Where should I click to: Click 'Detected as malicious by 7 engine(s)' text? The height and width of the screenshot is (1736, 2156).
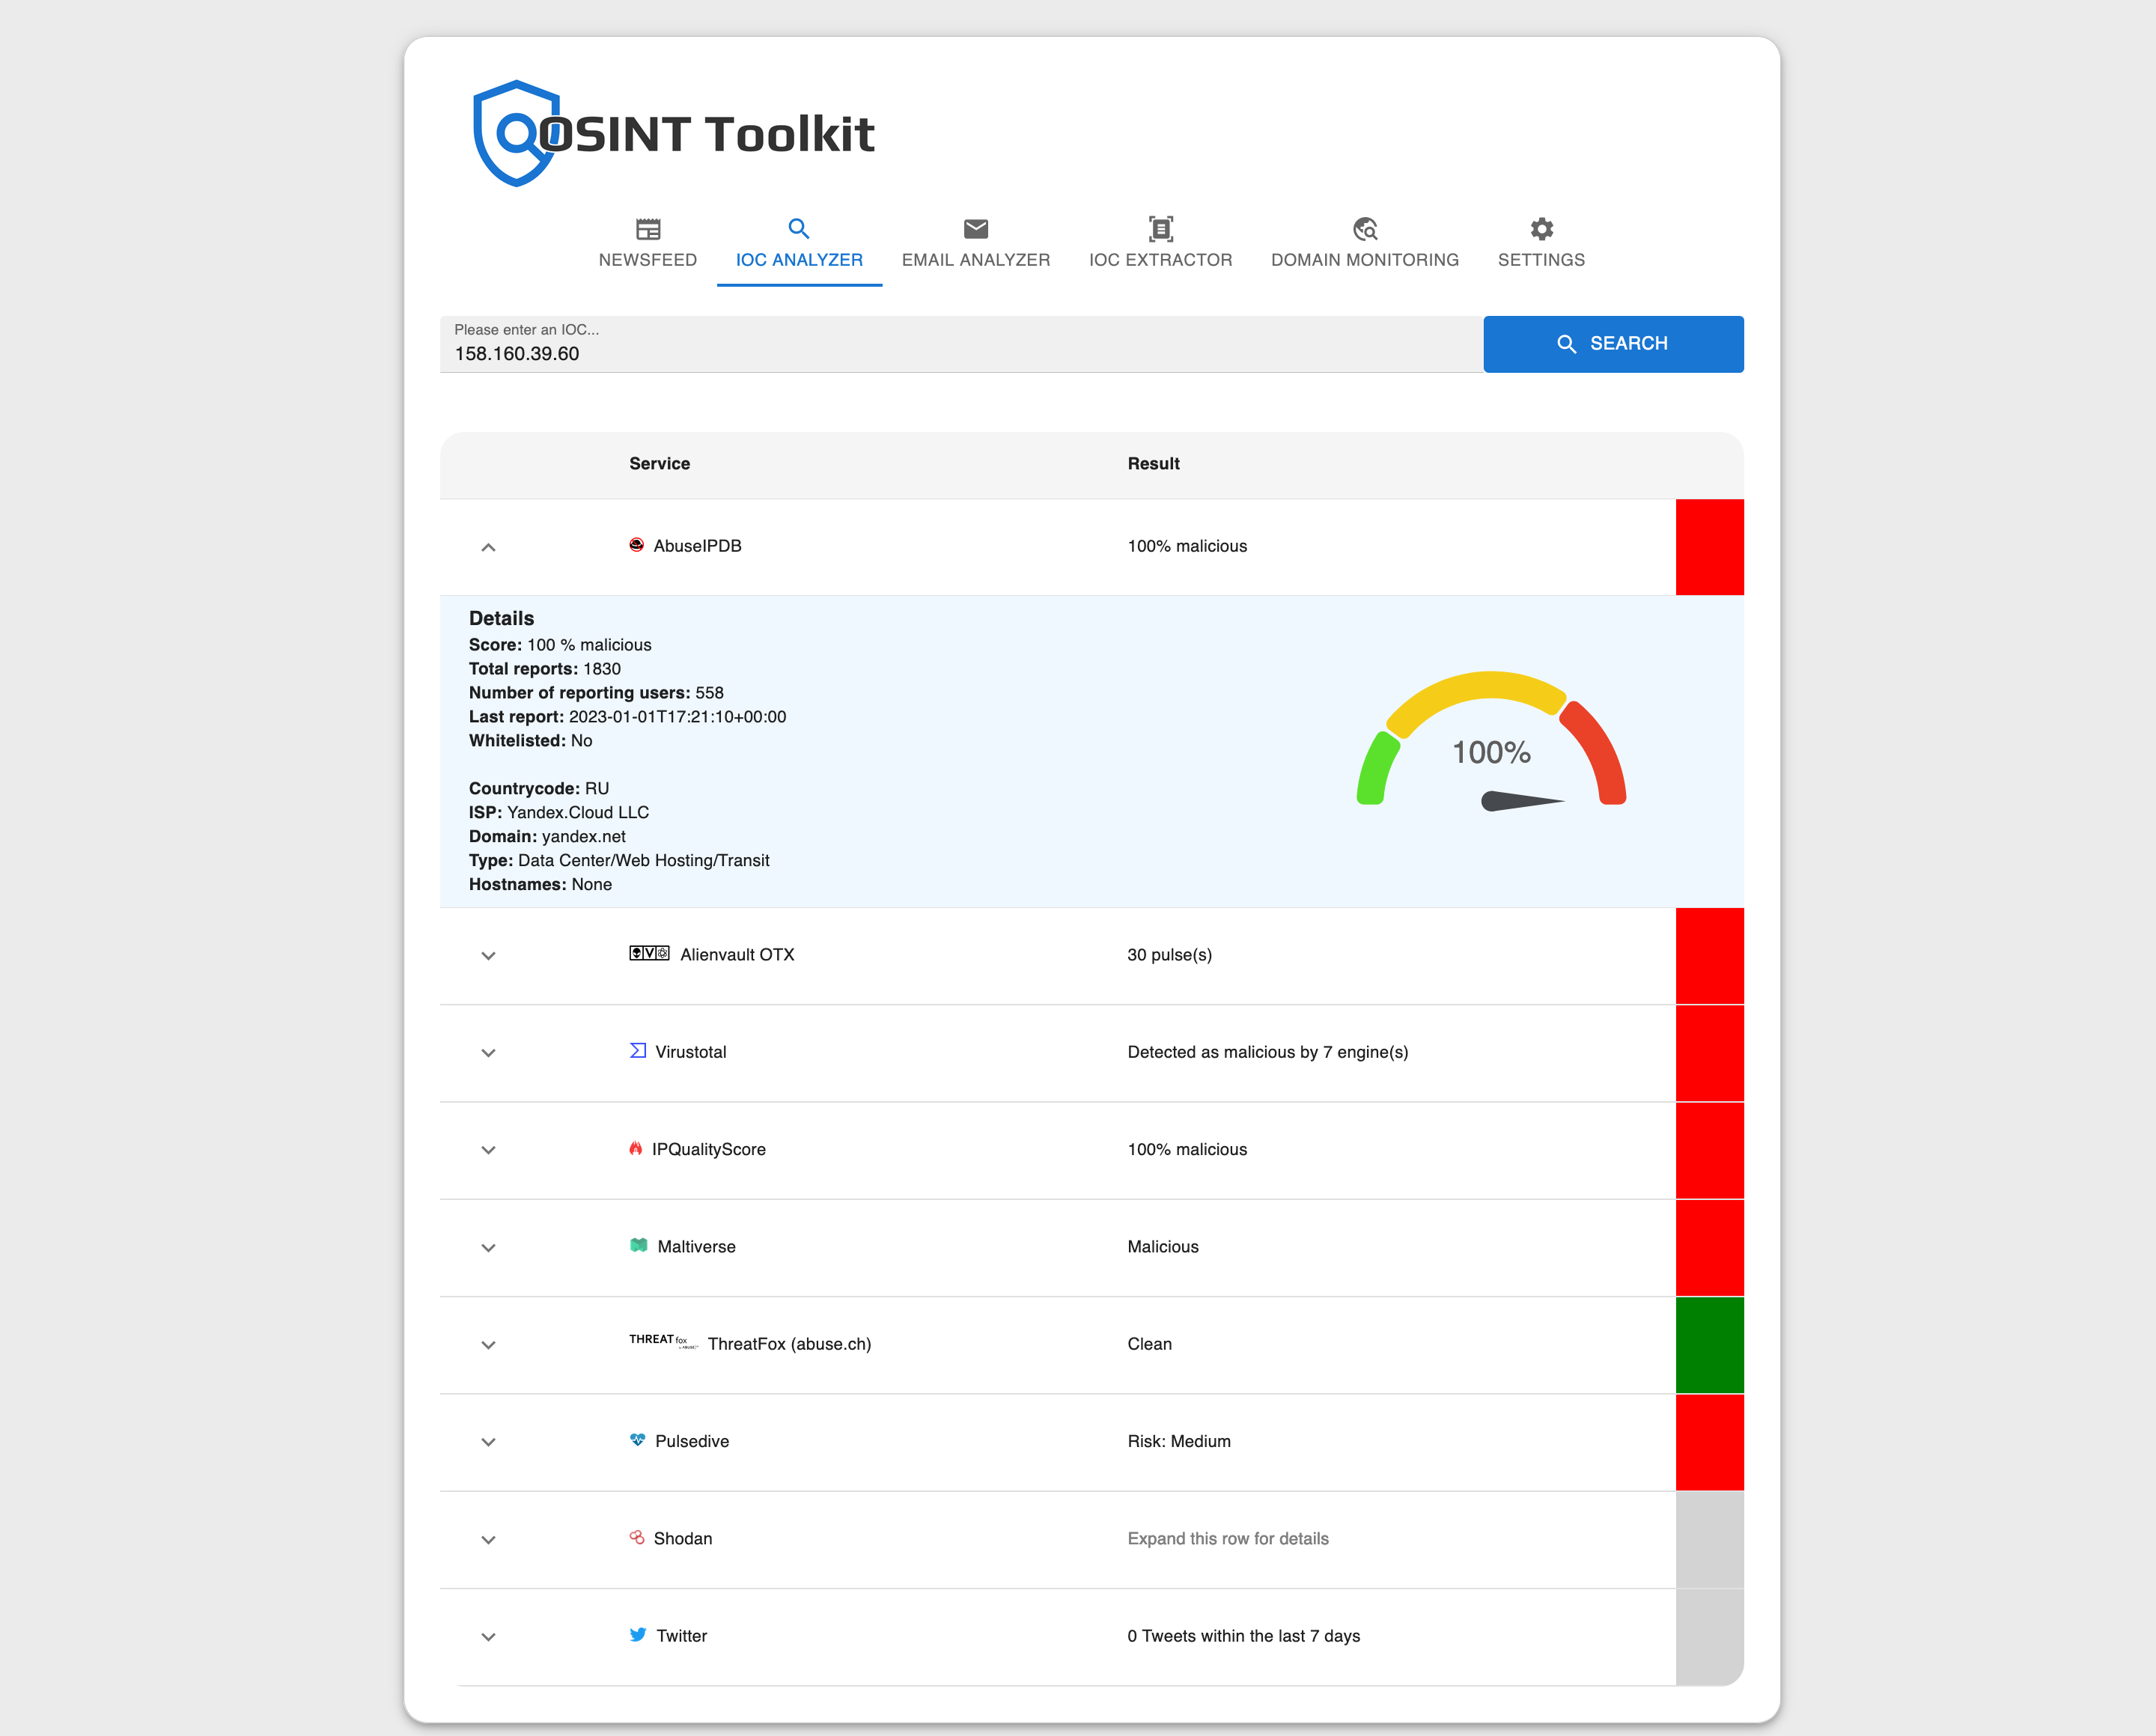click(x=1267, y=1052)
